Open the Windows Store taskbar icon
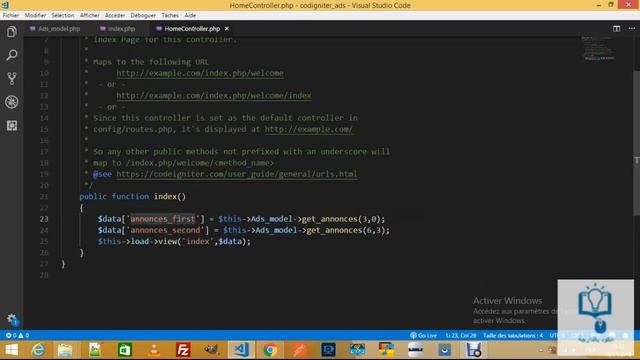 (x=124, y=350)
